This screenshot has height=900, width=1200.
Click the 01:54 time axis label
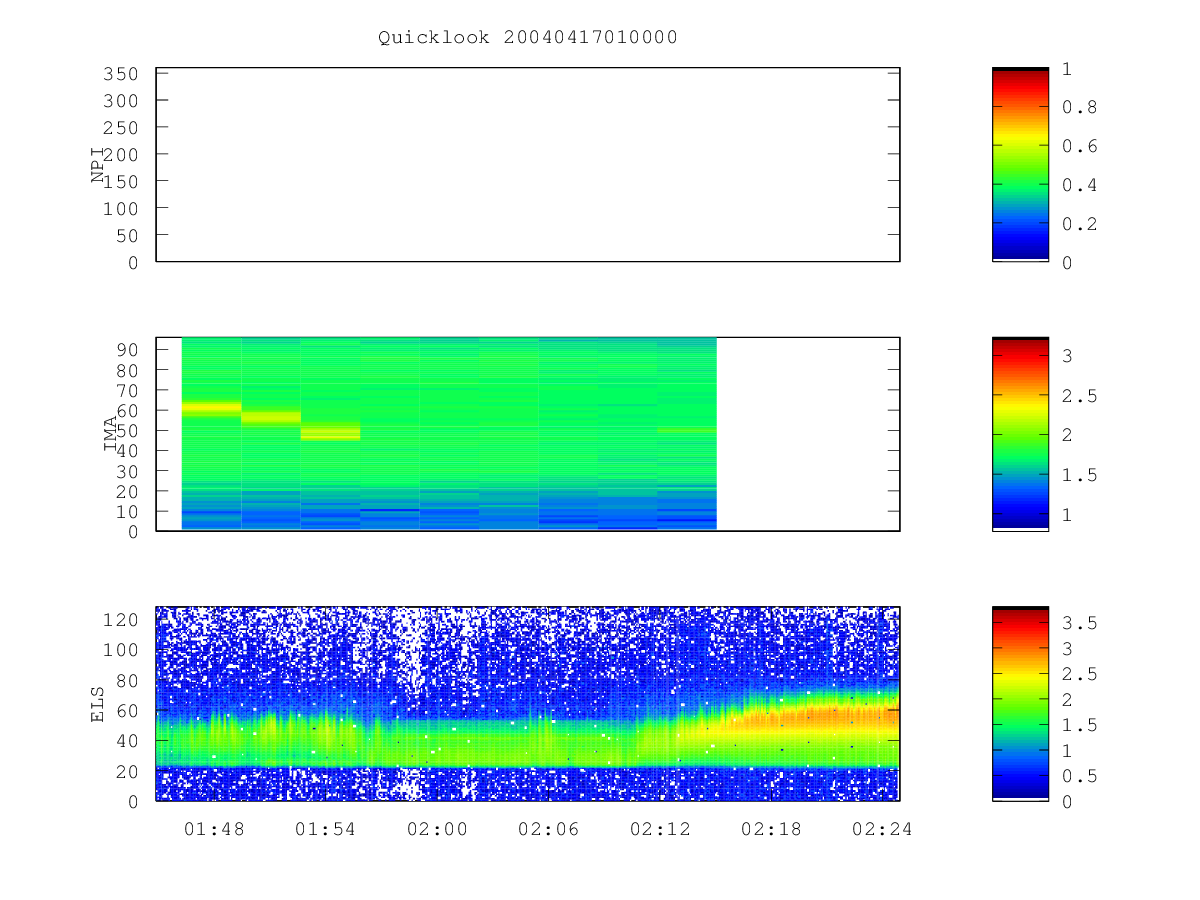326,829
